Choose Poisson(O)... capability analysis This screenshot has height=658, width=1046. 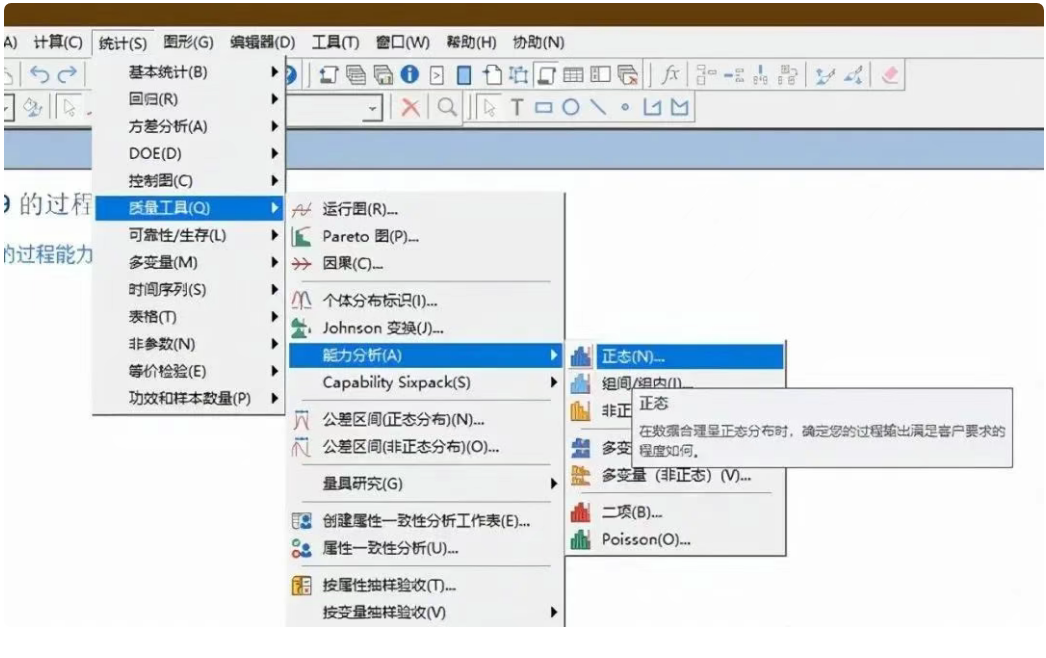[645, 540]
